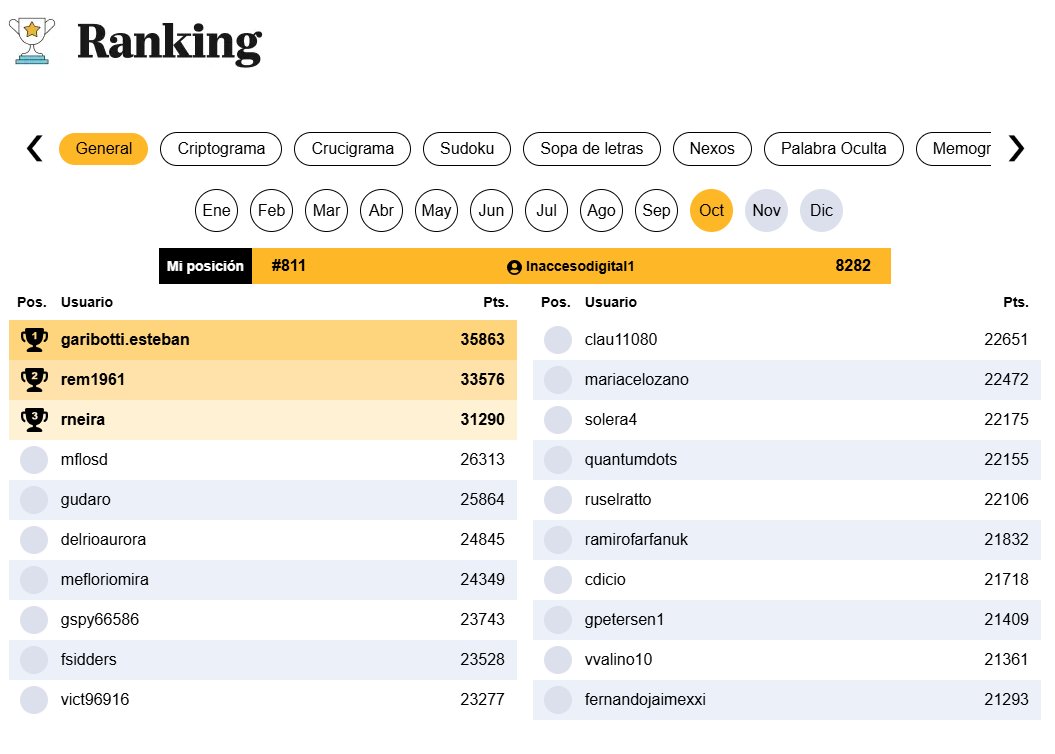1055x754 pixels.
Task: Click the left arrow of category carousel
Action: [34, 149]
